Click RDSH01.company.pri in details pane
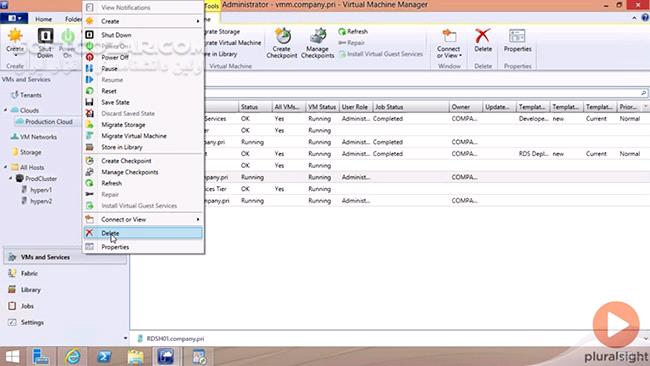Screen dimensions: 650x366 (175, 339)
